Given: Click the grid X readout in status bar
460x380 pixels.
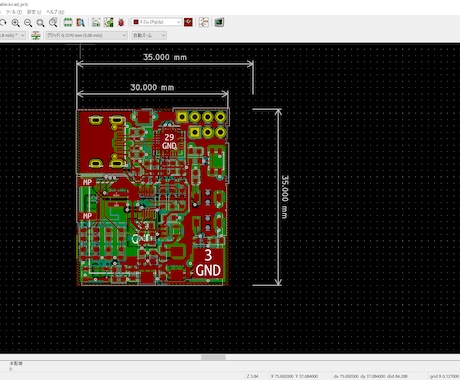Looking at the screenshot, I should tap(444, 376).
